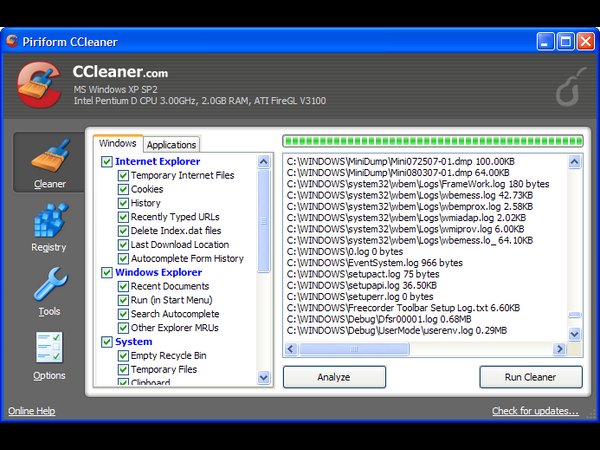
Task: Select the Windows tab
Action: click(x=117, y=144)
